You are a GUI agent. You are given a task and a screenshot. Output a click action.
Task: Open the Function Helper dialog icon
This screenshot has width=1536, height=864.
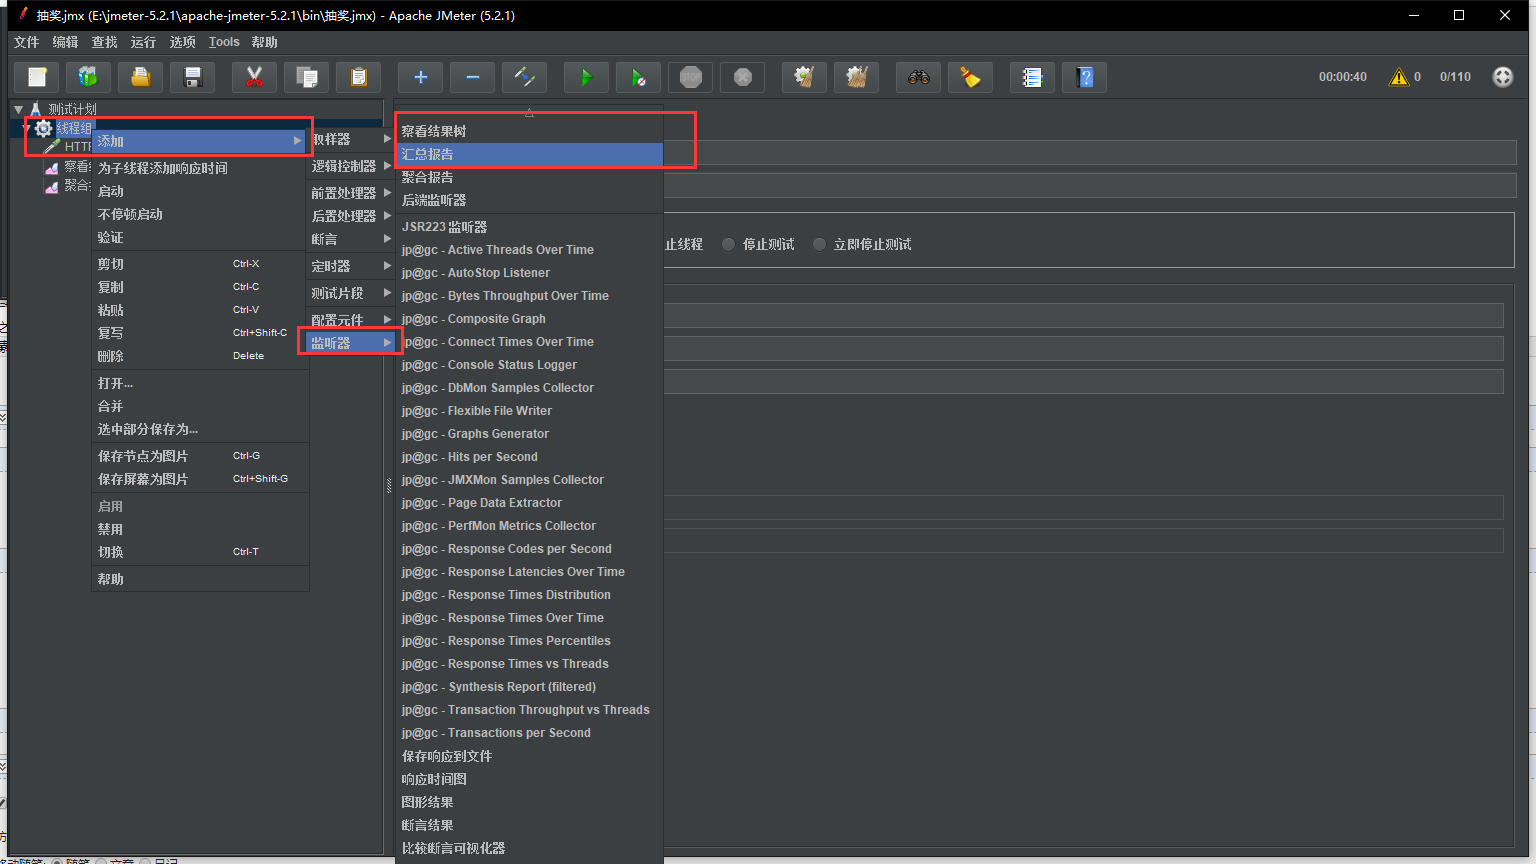pyautogui.click(x=1032, y=77)
